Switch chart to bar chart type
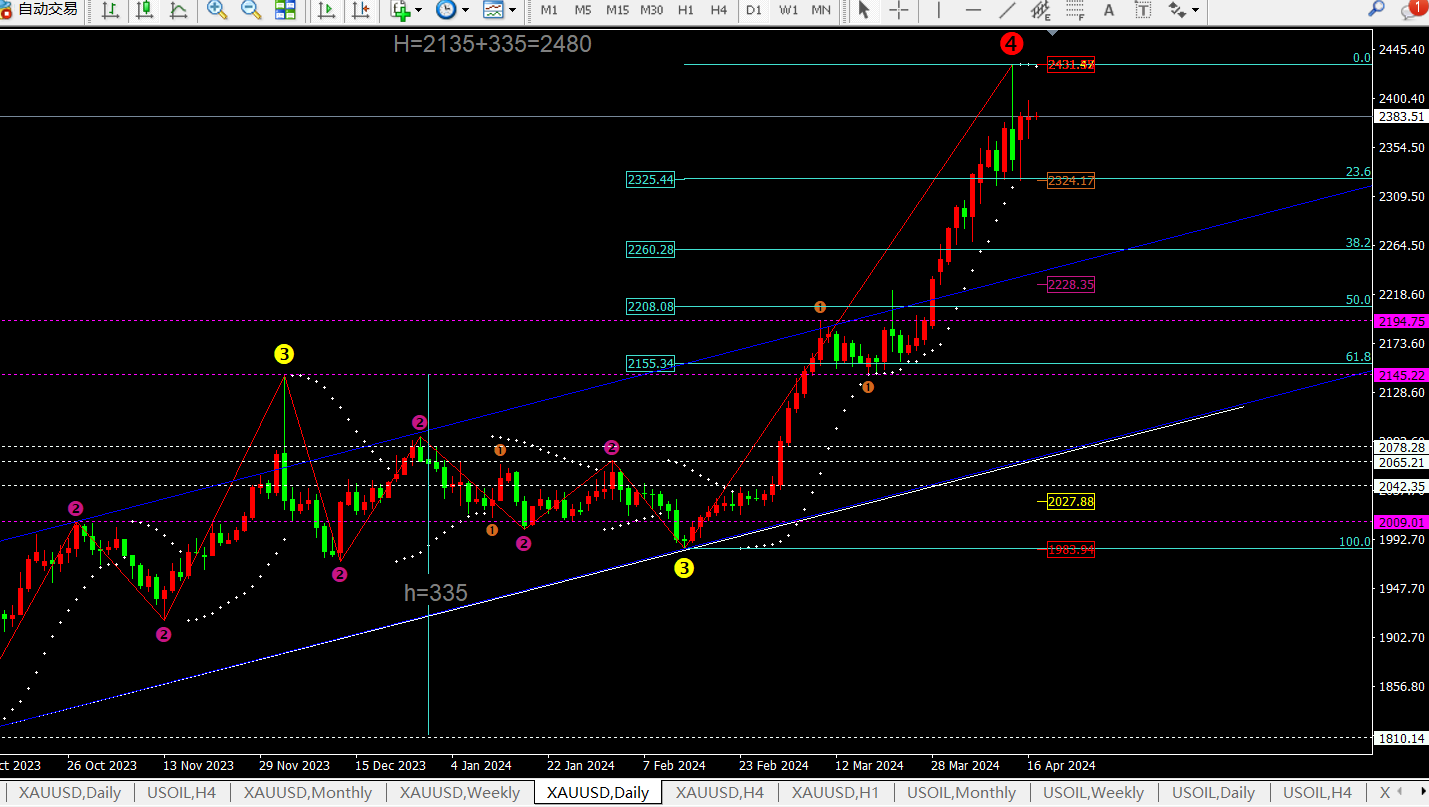This screenshot has height=807, width=1429. 111,10
